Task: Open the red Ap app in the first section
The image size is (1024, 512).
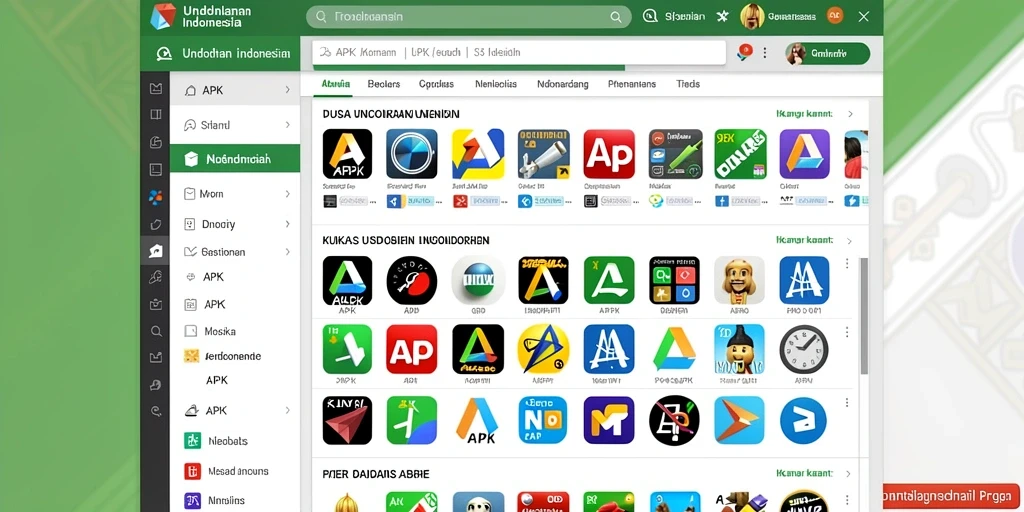Action: [609, 154]
